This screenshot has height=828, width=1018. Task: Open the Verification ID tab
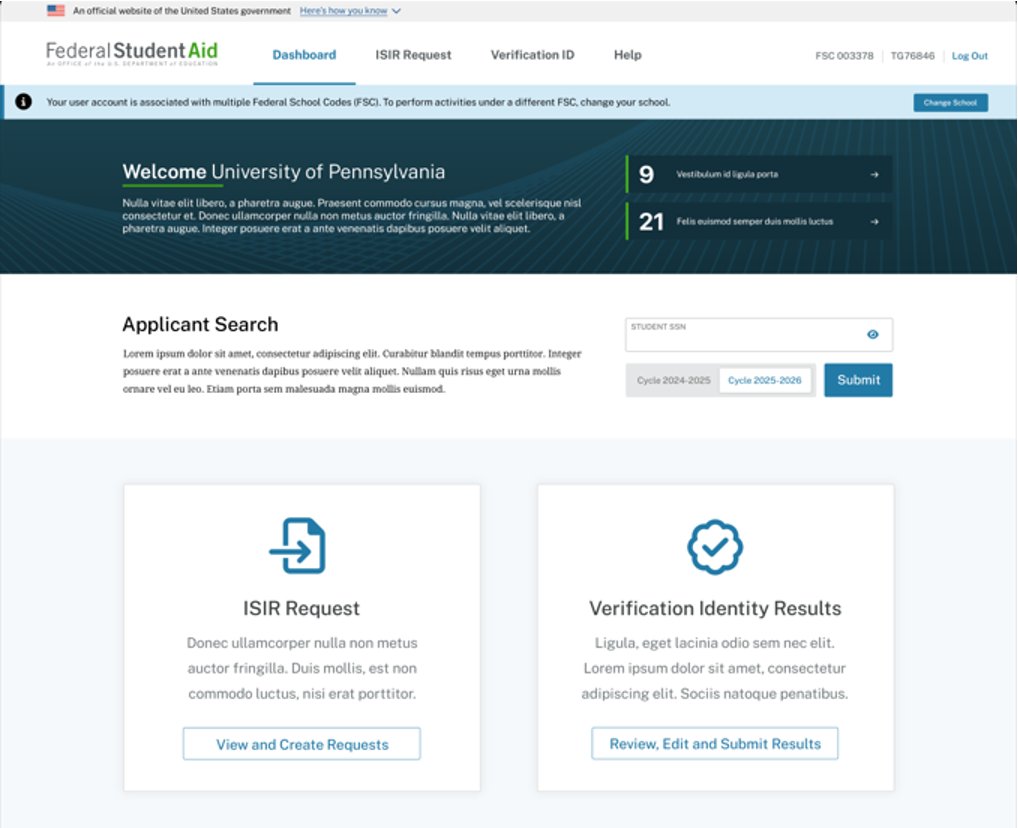(532, 55)
